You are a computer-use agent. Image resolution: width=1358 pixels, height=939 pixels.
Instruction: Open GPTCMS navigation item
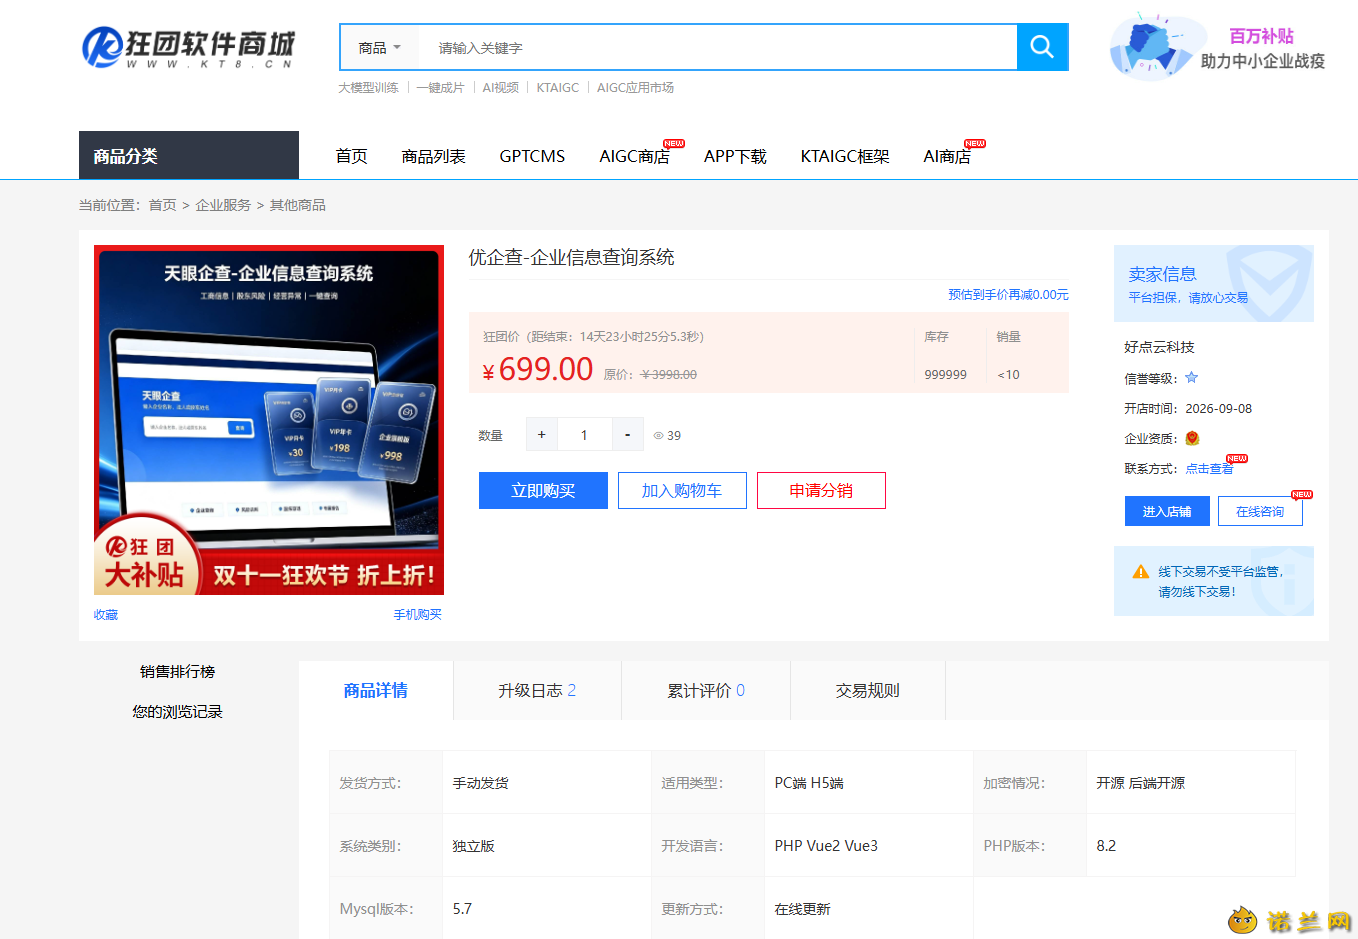[x=532, y=156]
